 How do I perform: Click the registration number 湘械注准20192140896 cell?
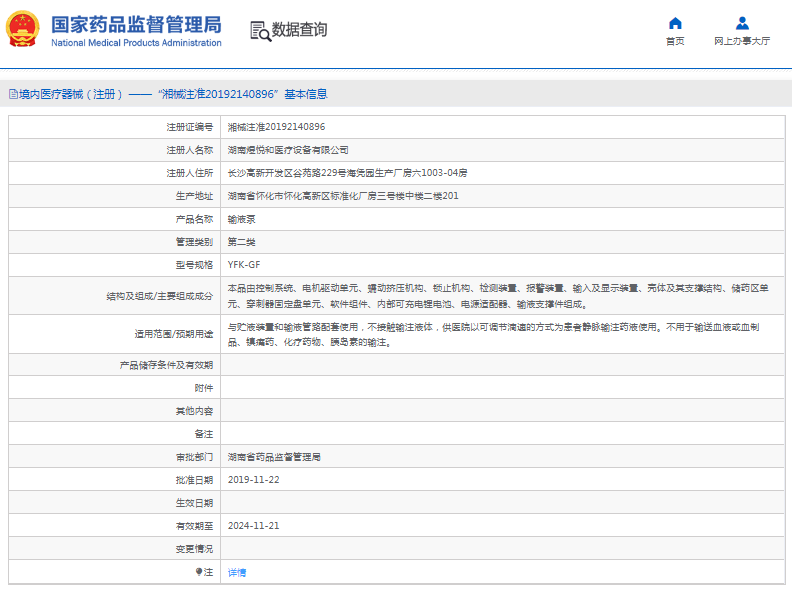[276, 127]
